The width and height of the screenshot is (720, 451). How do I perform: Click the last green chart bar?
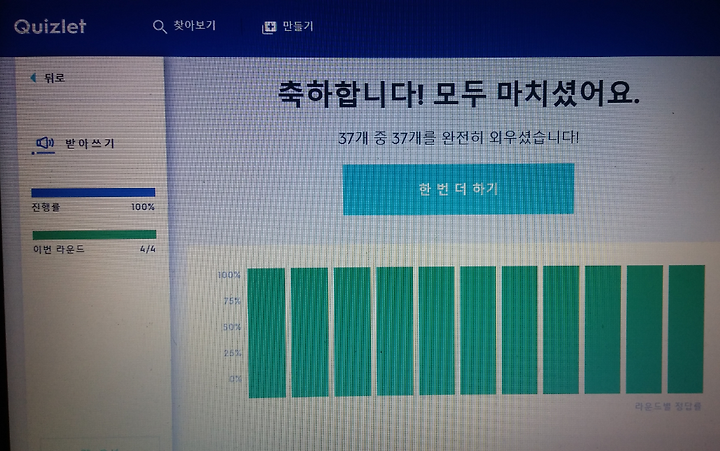686,329
